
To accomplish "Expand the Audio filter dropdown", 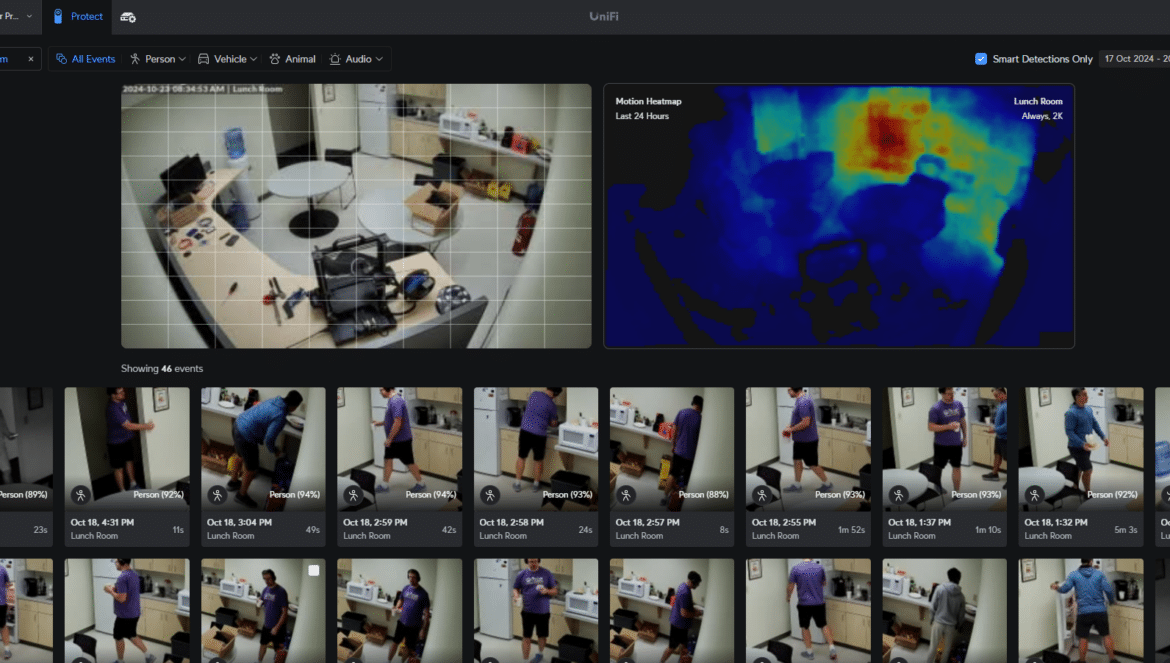I will [x=357, y=59].
